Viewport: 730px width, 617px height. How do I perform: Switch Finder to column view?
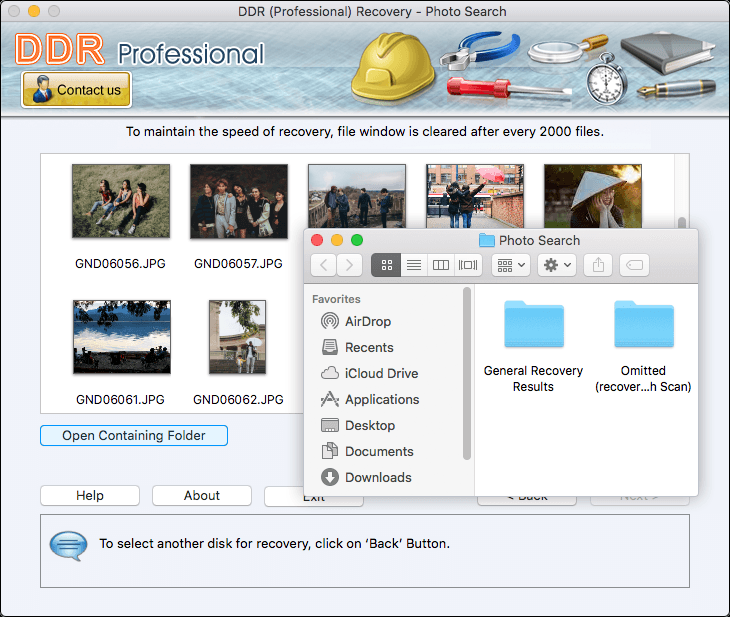(441, 265)
